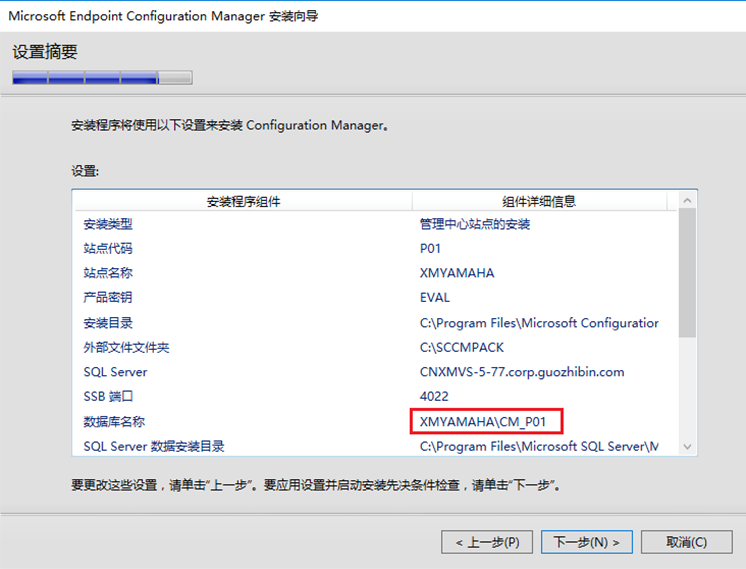Select the SQL Server row label
The width and height of the screenshot is (746, 569).
(x=116, y=372)
